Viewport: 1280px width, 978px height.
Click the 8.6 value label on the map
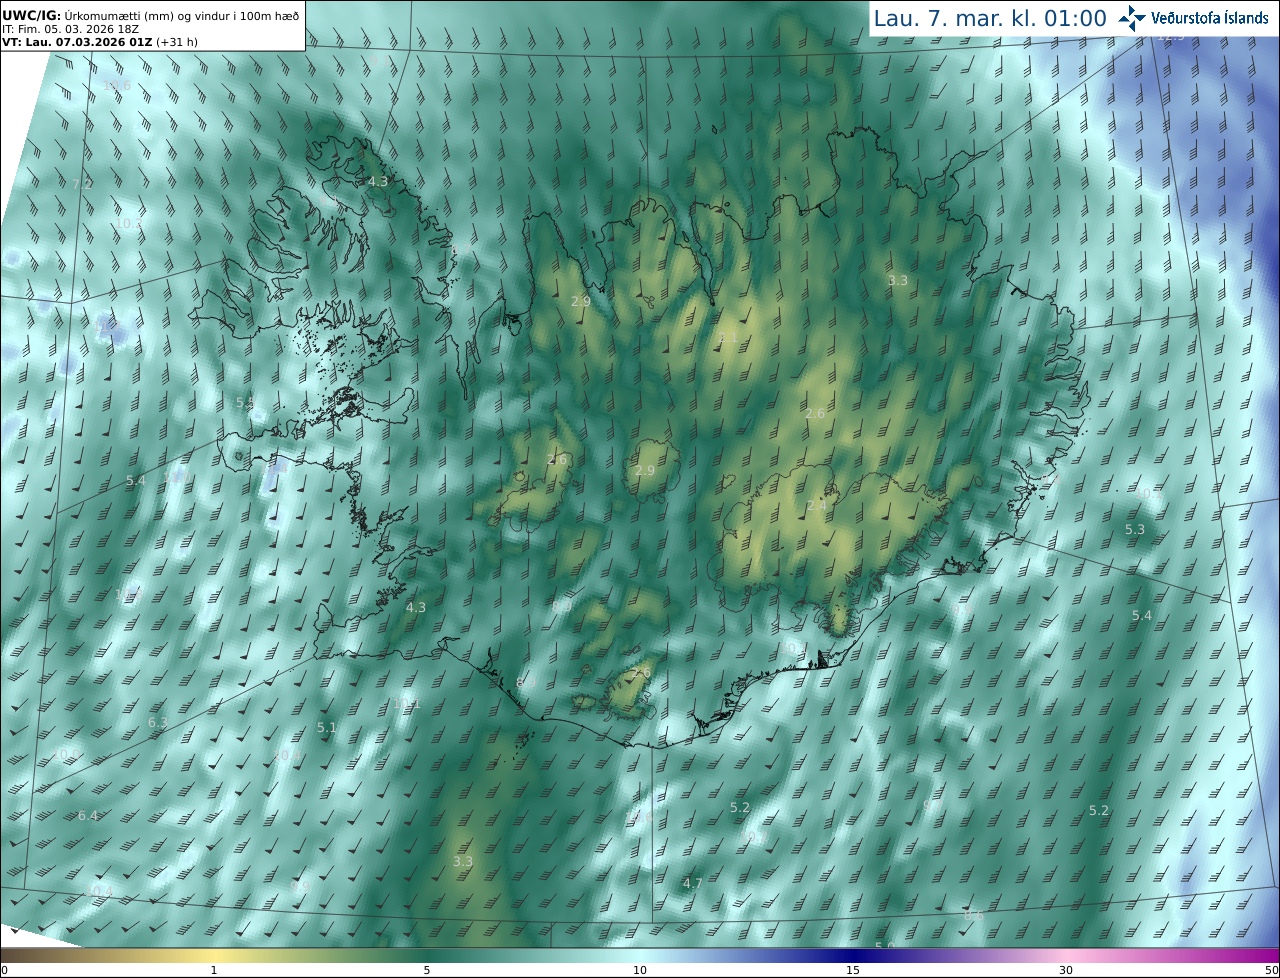(974, 915)
